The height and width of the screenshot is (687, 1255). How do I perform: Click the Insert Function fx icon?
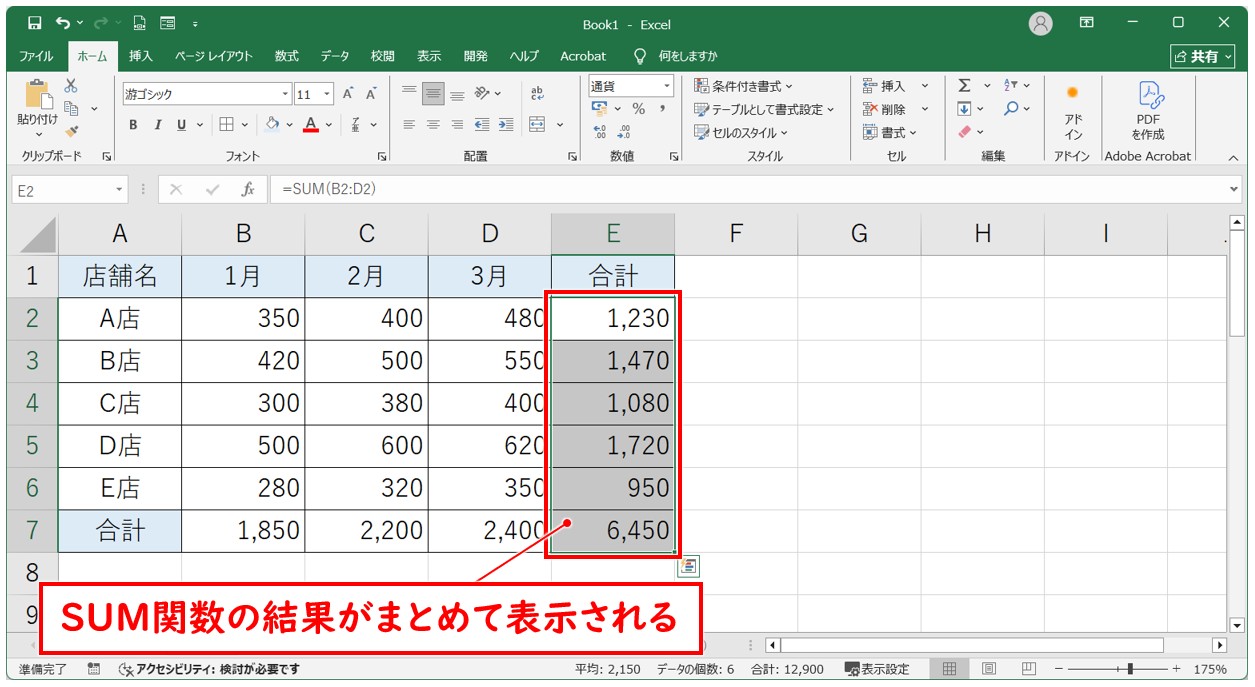(x=247, y=189)
